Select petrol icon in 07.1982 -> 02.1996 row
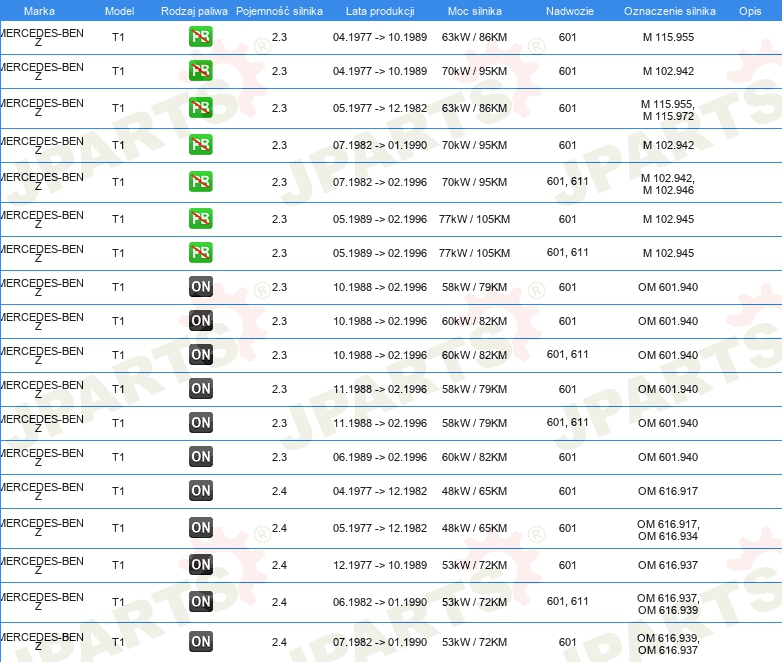The width and height of the screenshot is (782, 662). tap(200, 182)
